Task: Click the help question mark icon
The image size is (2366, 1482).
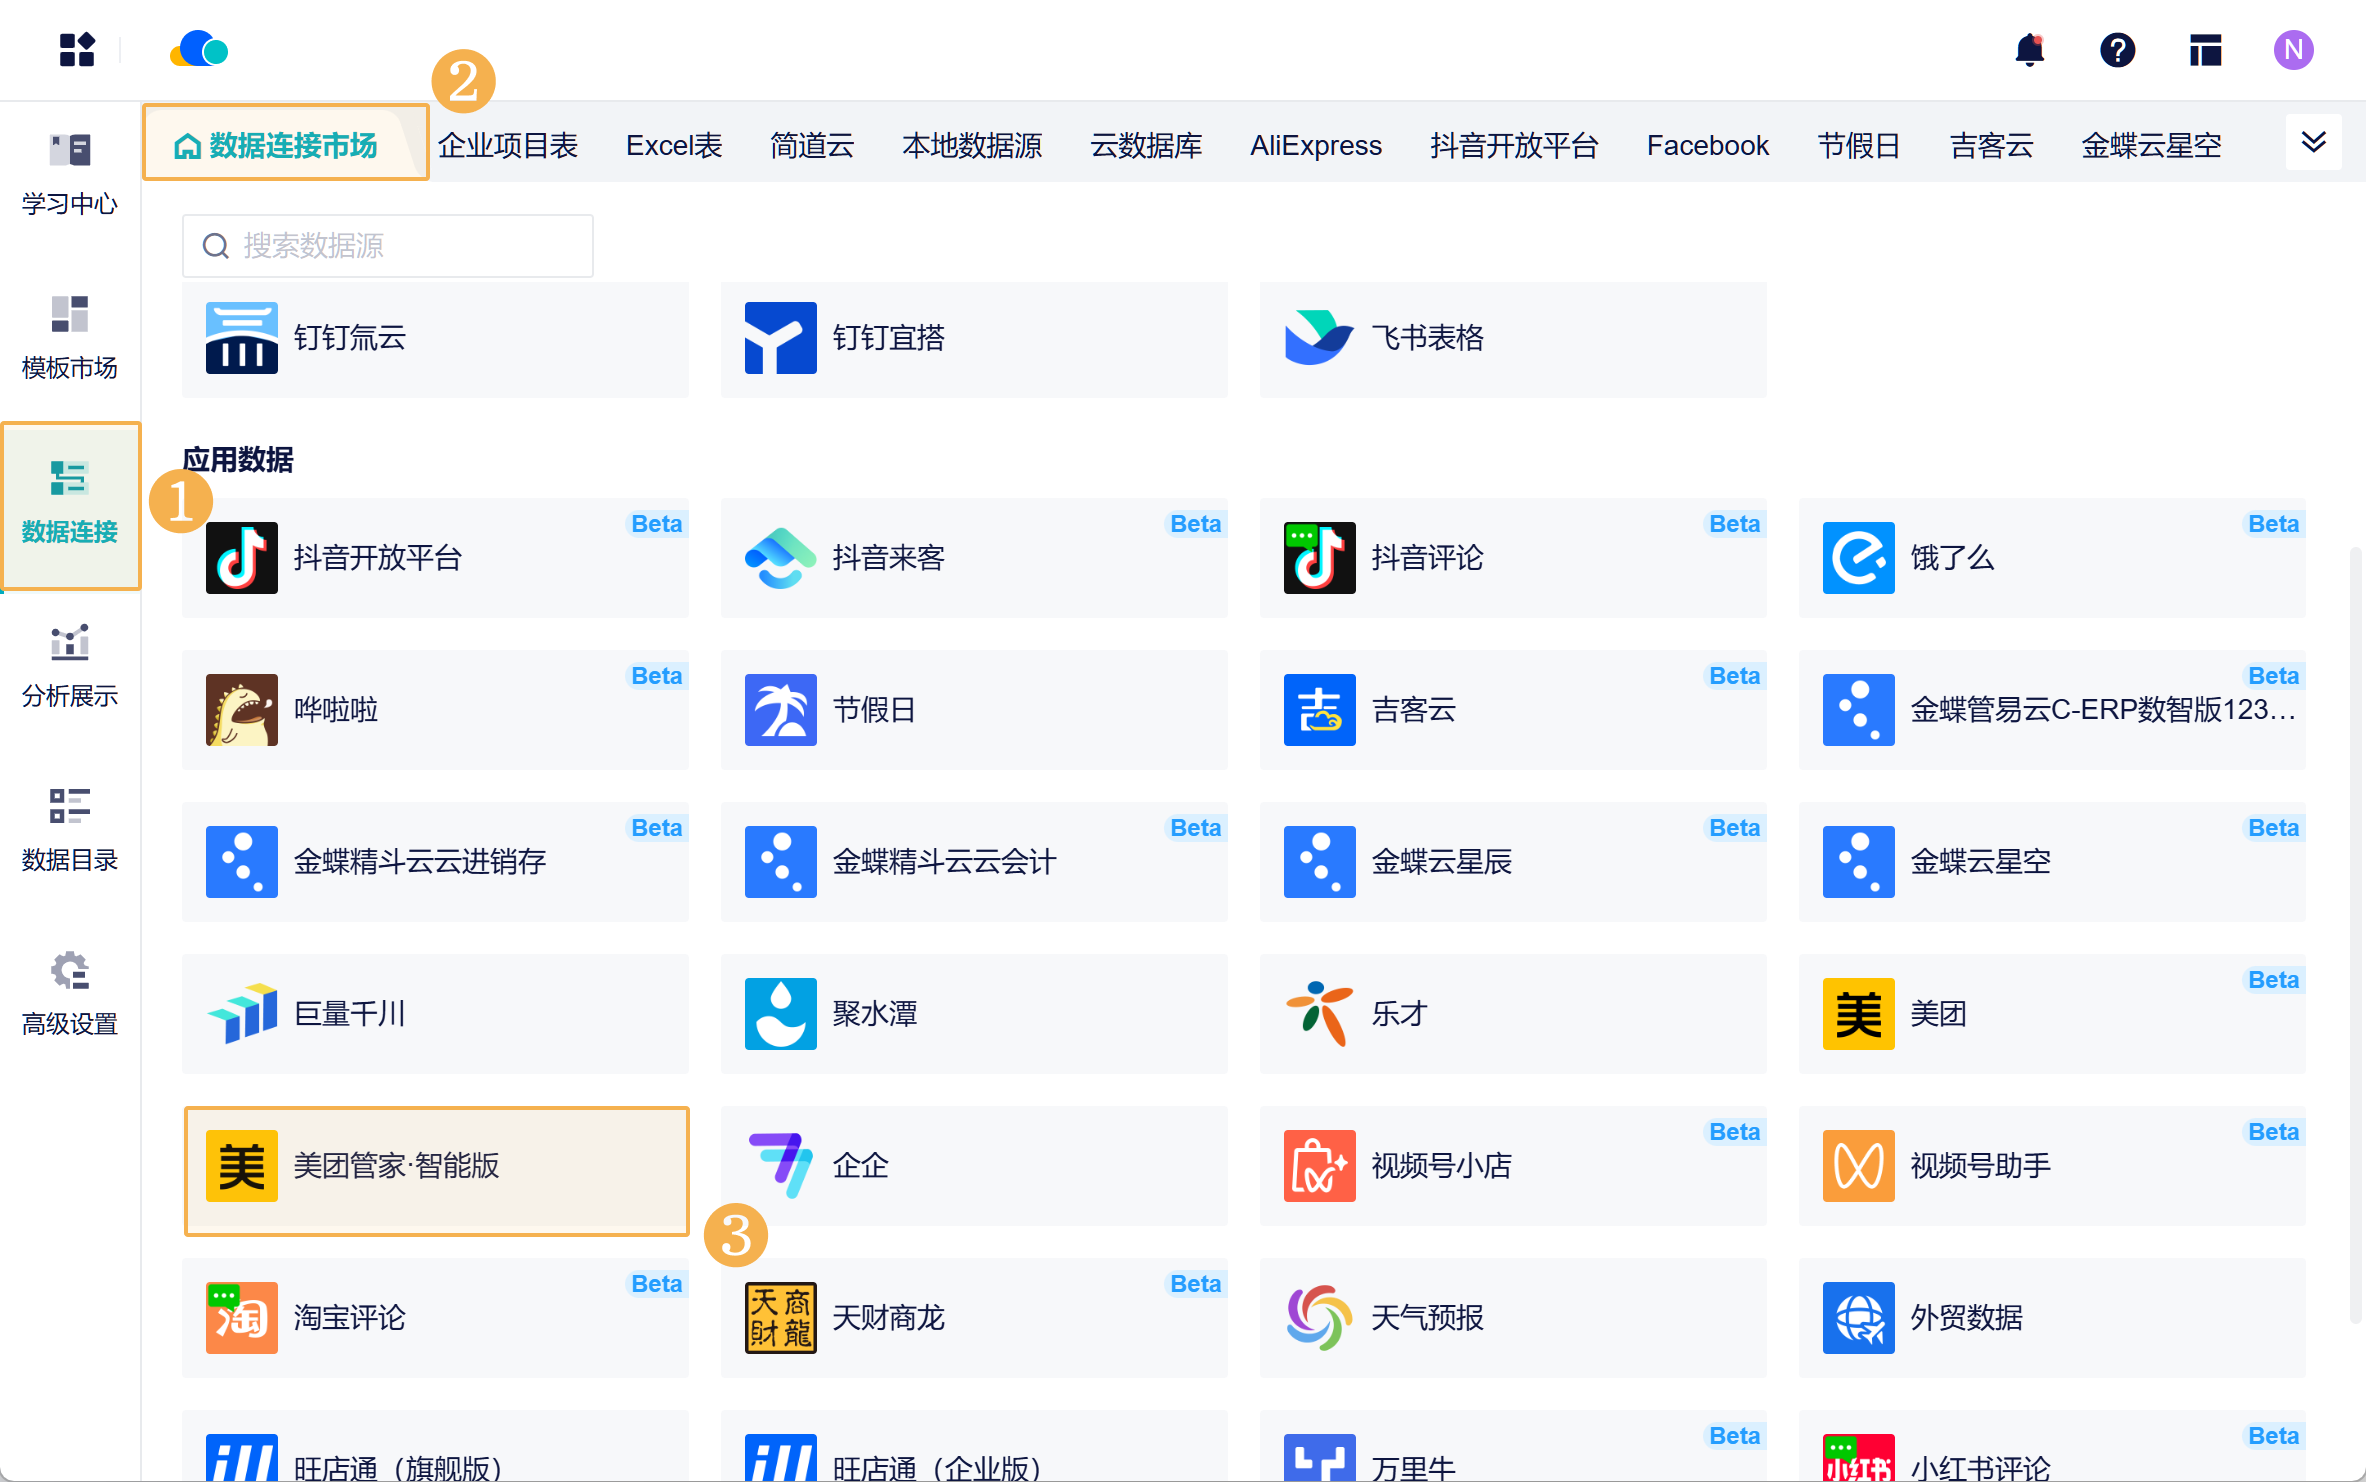Action: (x=2117, y=50)
